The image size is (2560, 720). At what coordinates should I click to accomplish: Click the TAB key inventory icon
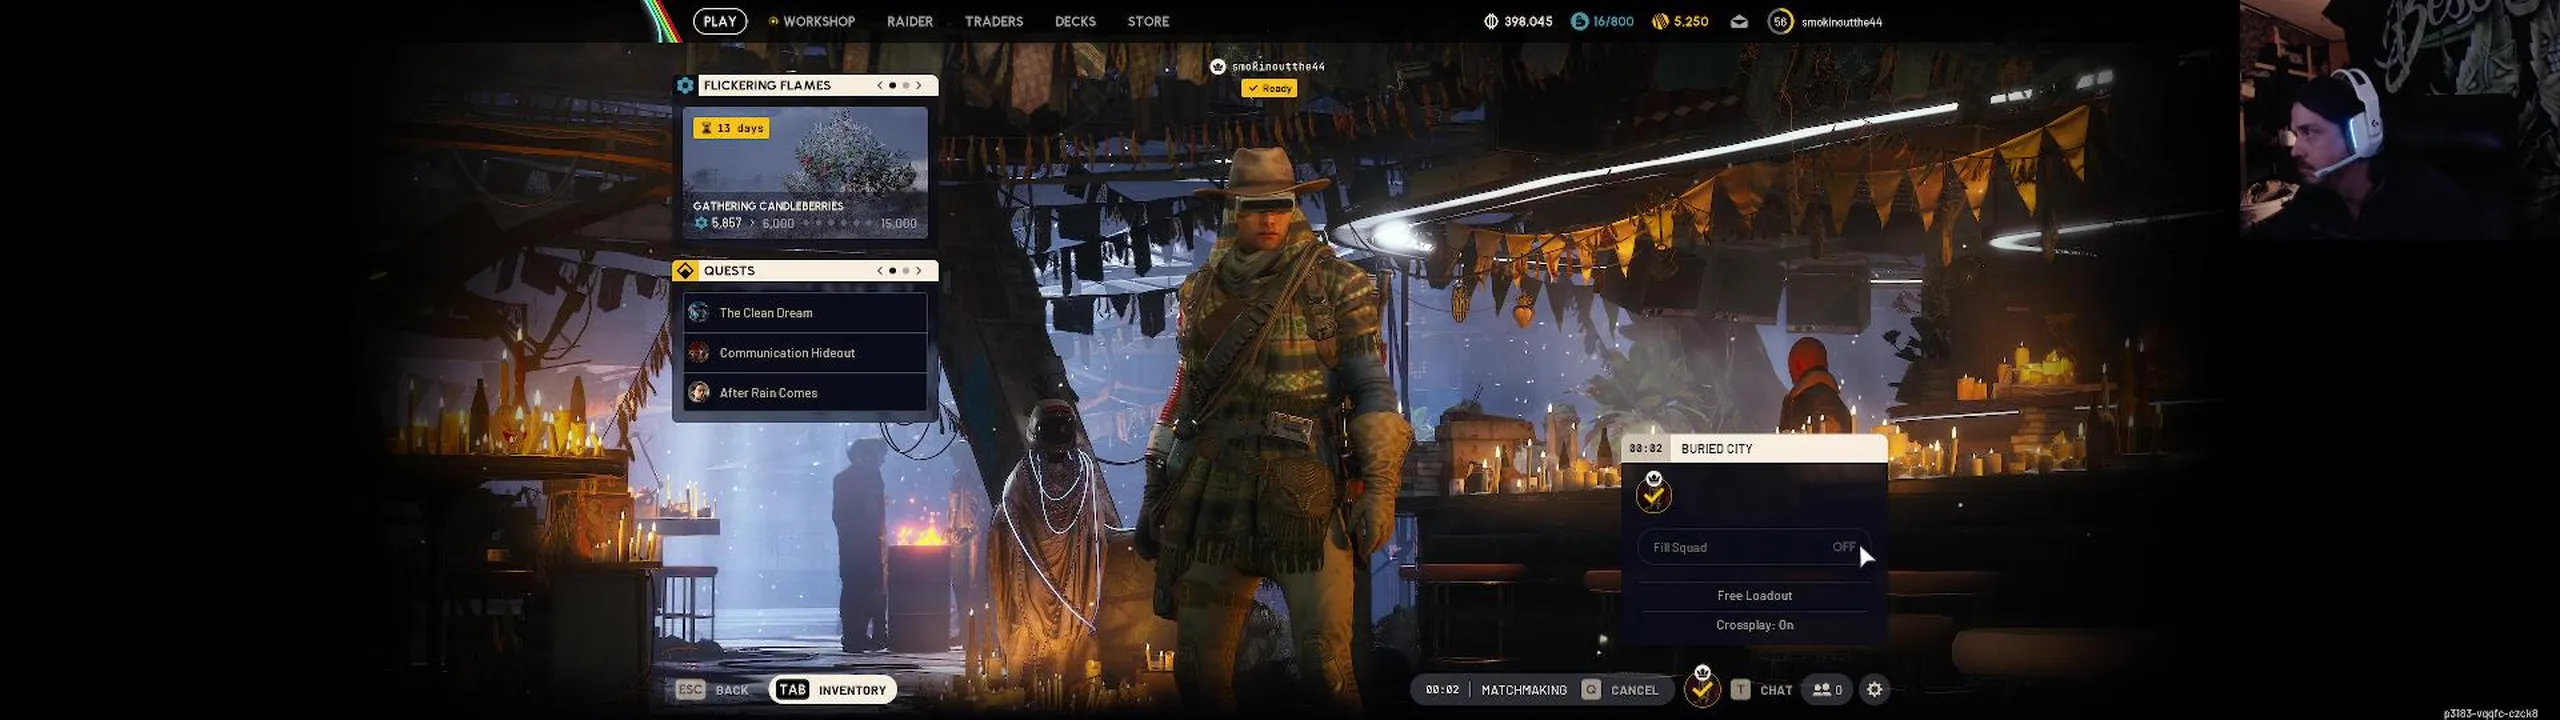click(x=793, y=689)
